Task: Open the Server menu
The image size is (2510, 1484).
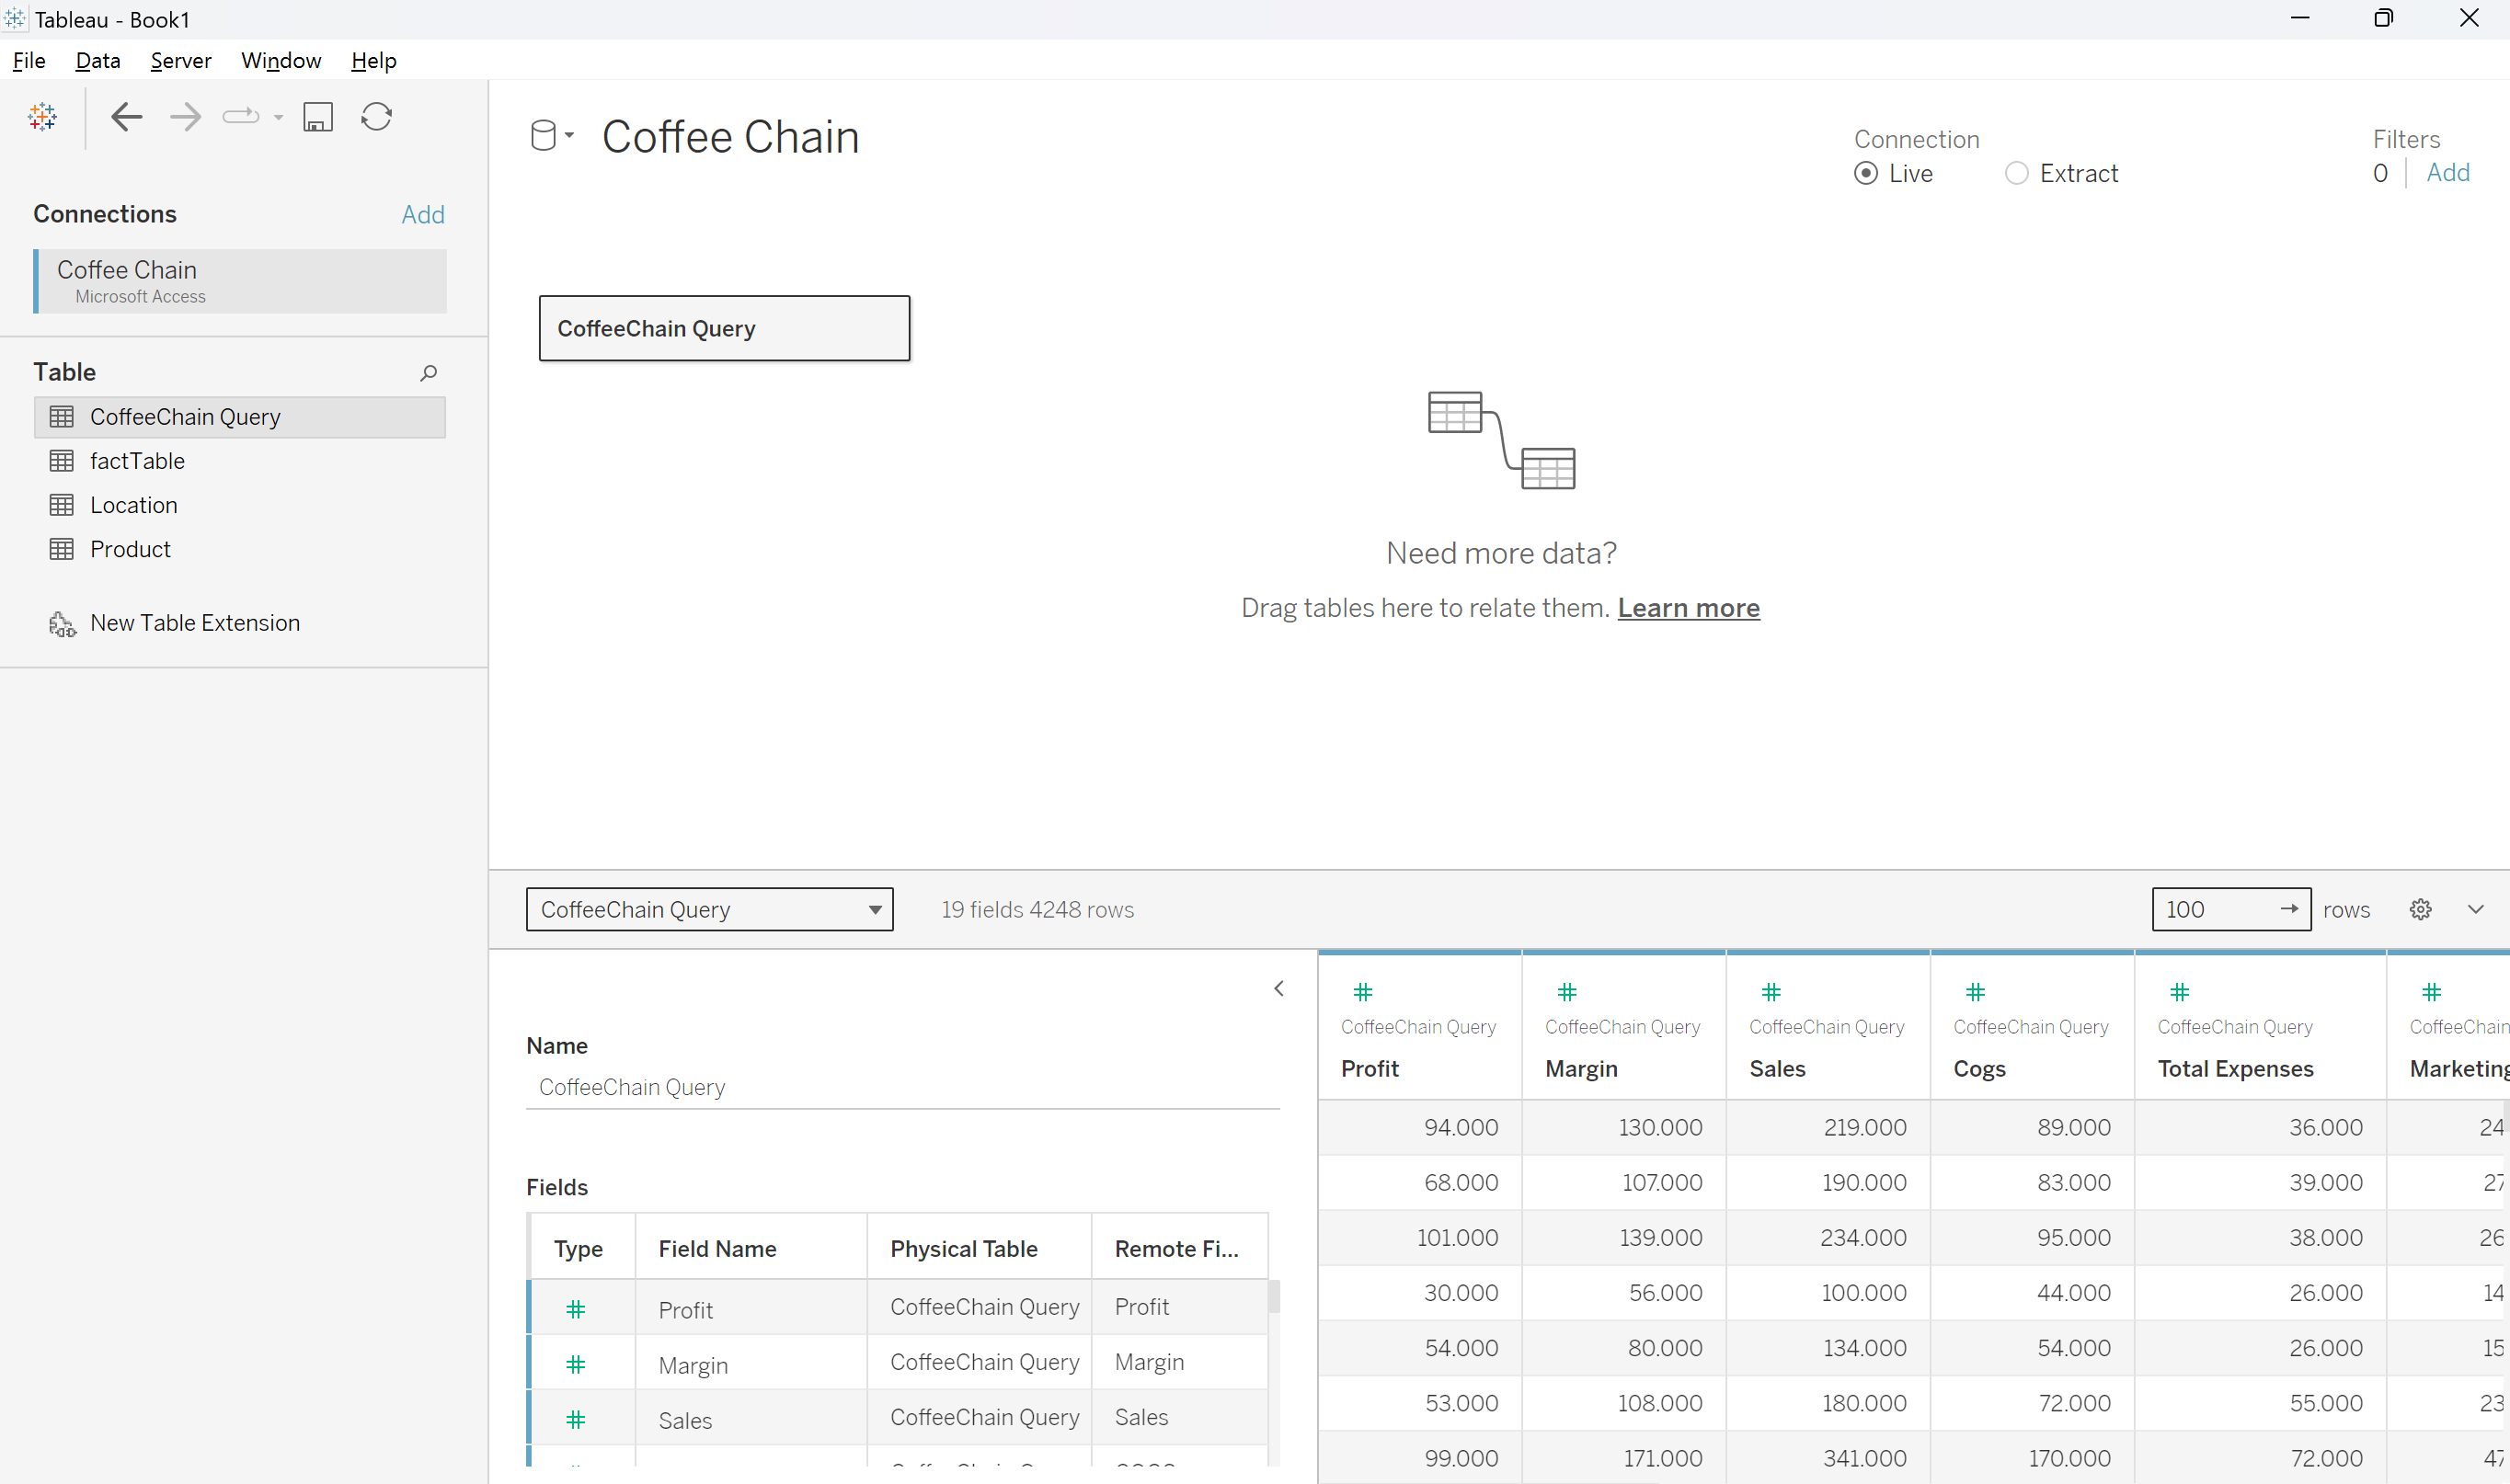Action: point(181,60)
